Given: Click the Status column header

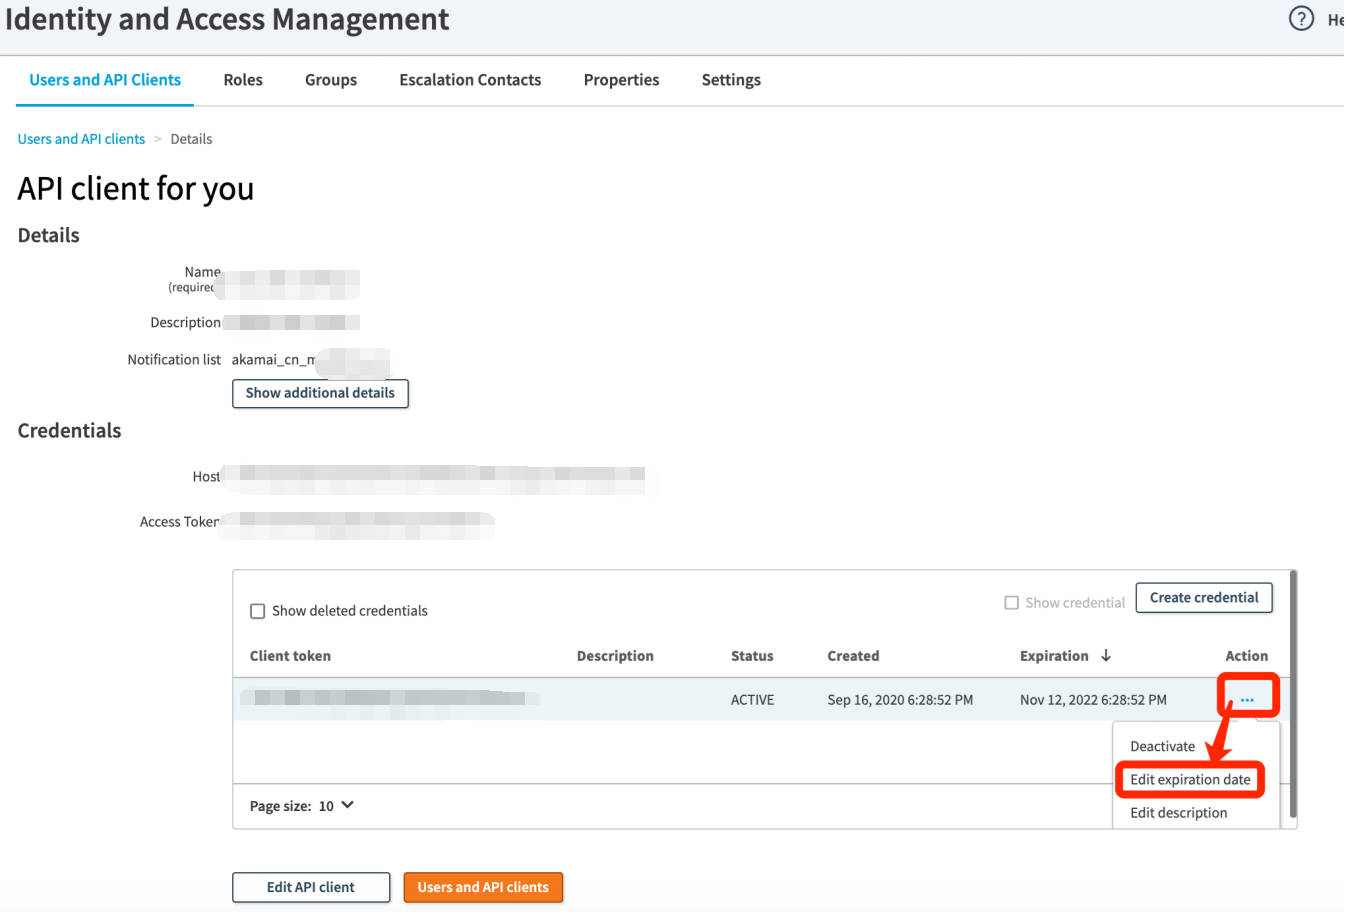Looking at the screenshot, I should click(752, 656).
